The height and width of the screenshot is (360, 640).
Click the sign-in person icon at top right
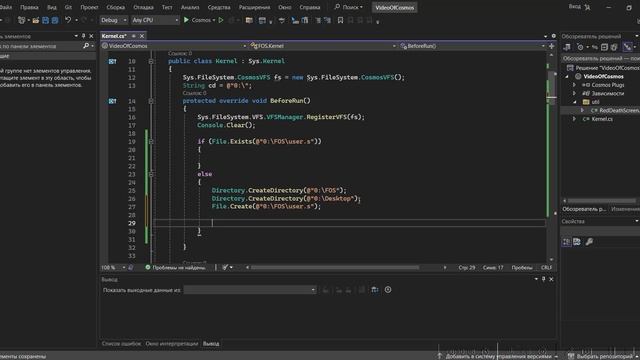click(587, 7)
